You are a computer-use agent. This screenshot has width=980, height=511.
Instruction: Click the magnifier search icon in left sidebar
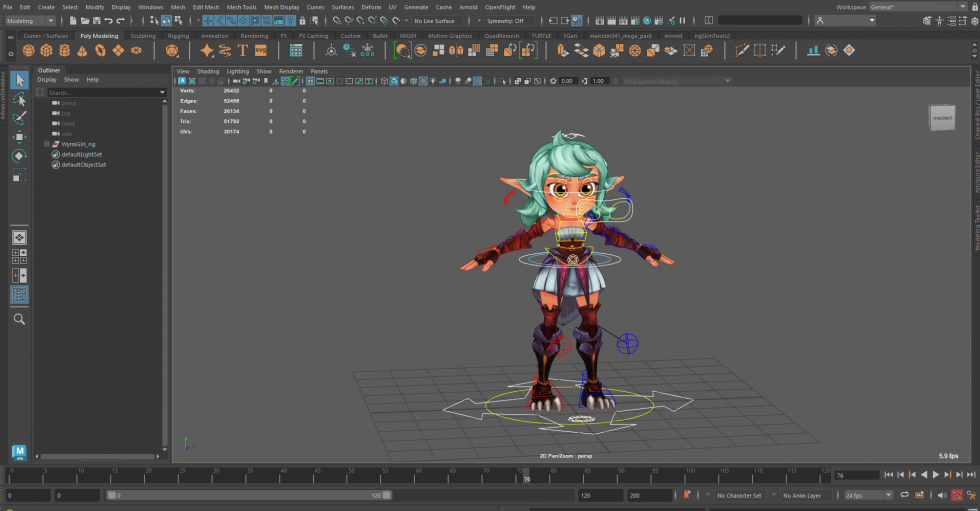tap(19, 319)
